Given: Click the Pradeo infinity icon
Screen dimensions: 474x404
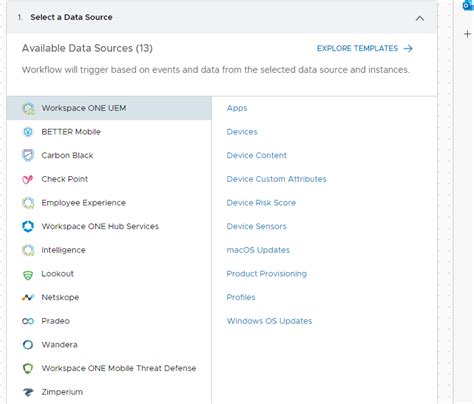Looking at the screenshot, I should [28, 321].
